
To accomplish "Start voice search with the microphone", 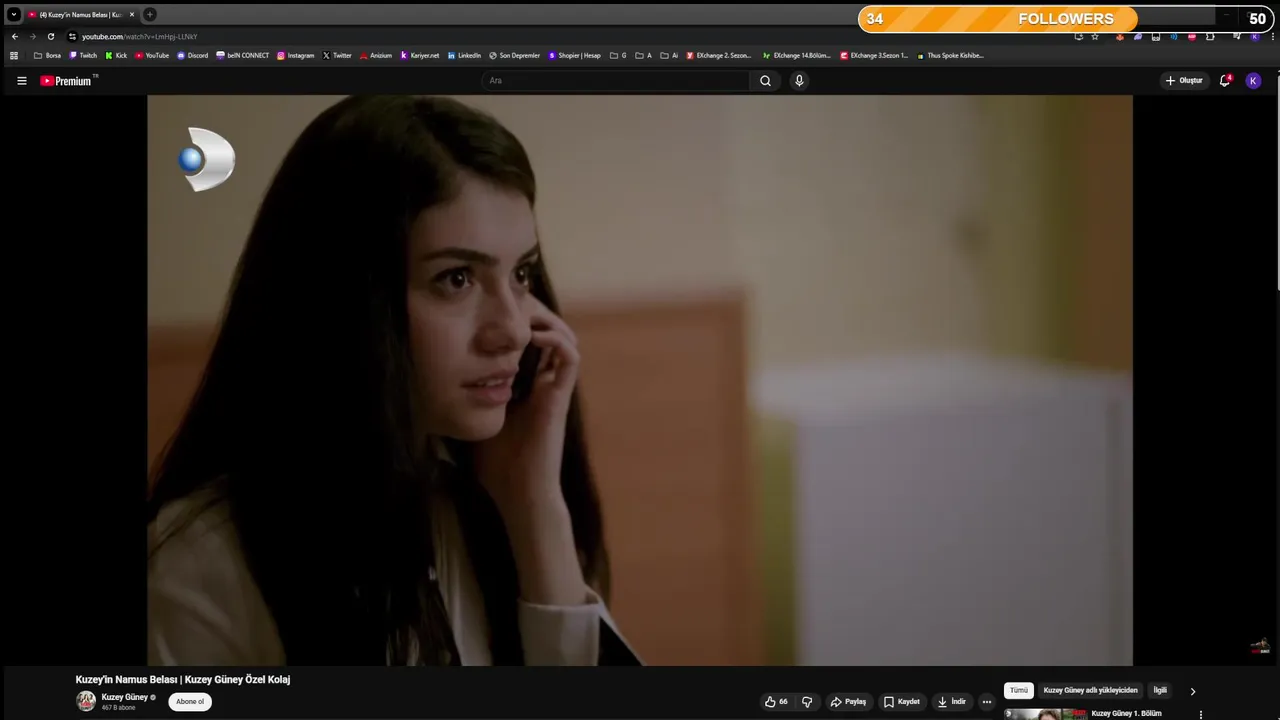I will coord(799,81).
